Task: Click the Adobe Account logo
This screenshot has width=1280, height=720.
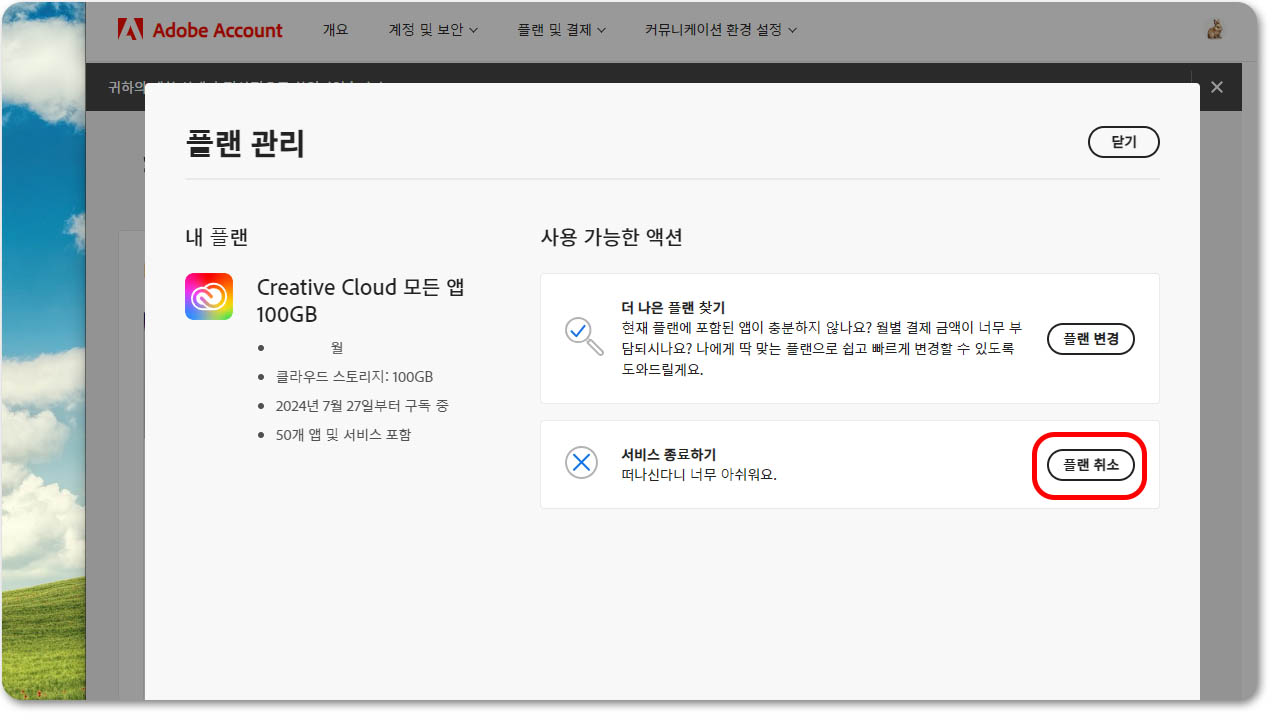Action: [200, 30]
